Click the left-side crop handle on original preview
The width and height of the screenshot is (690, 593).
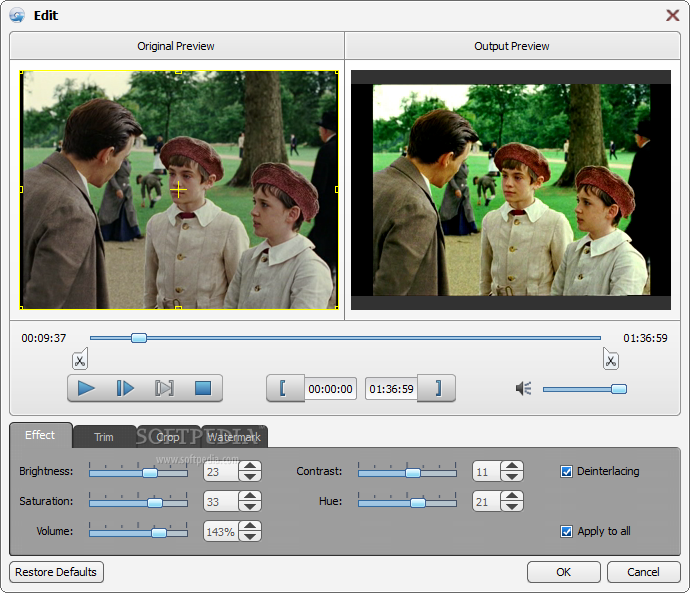tap(21, 190)
